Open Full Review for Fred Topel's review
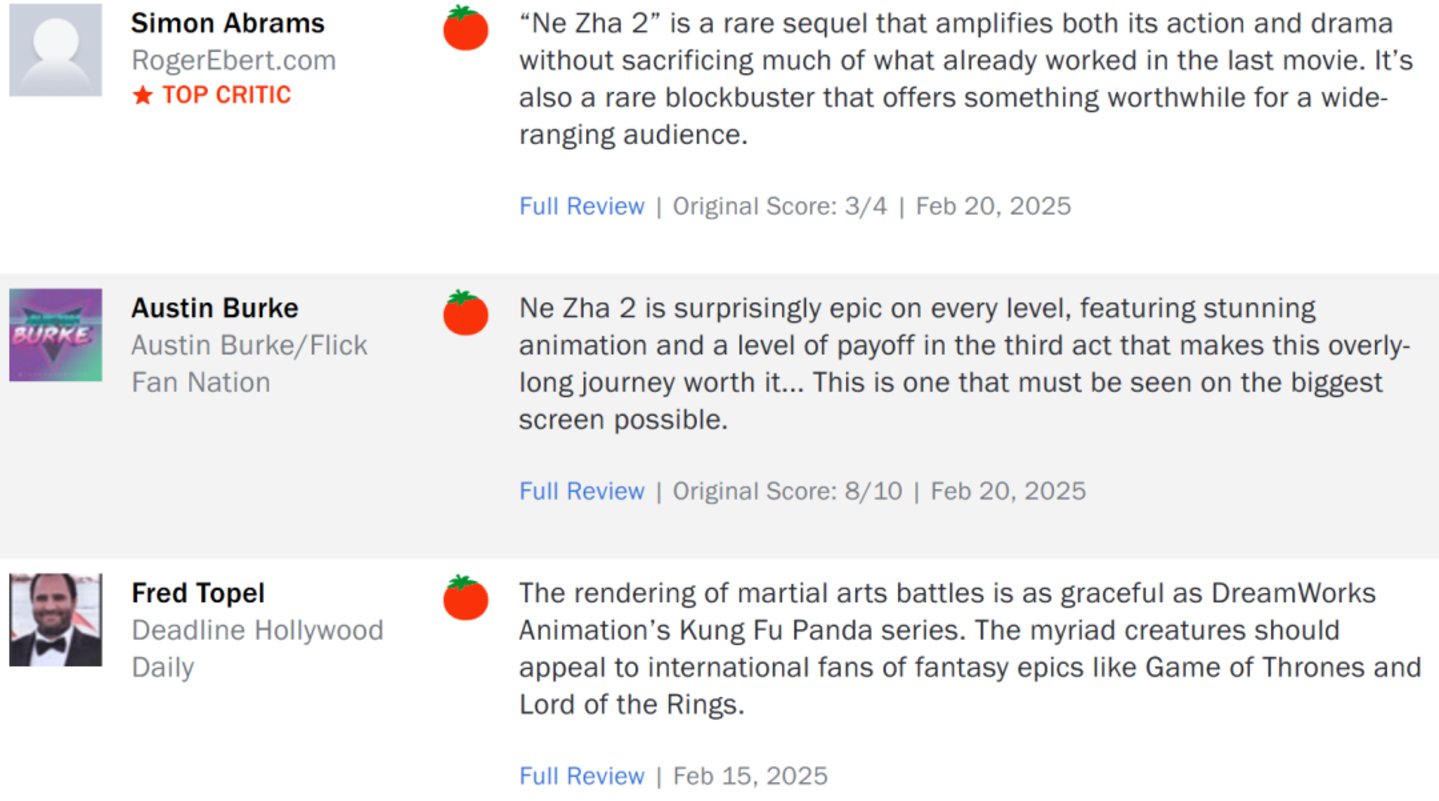 pos(581,777)
